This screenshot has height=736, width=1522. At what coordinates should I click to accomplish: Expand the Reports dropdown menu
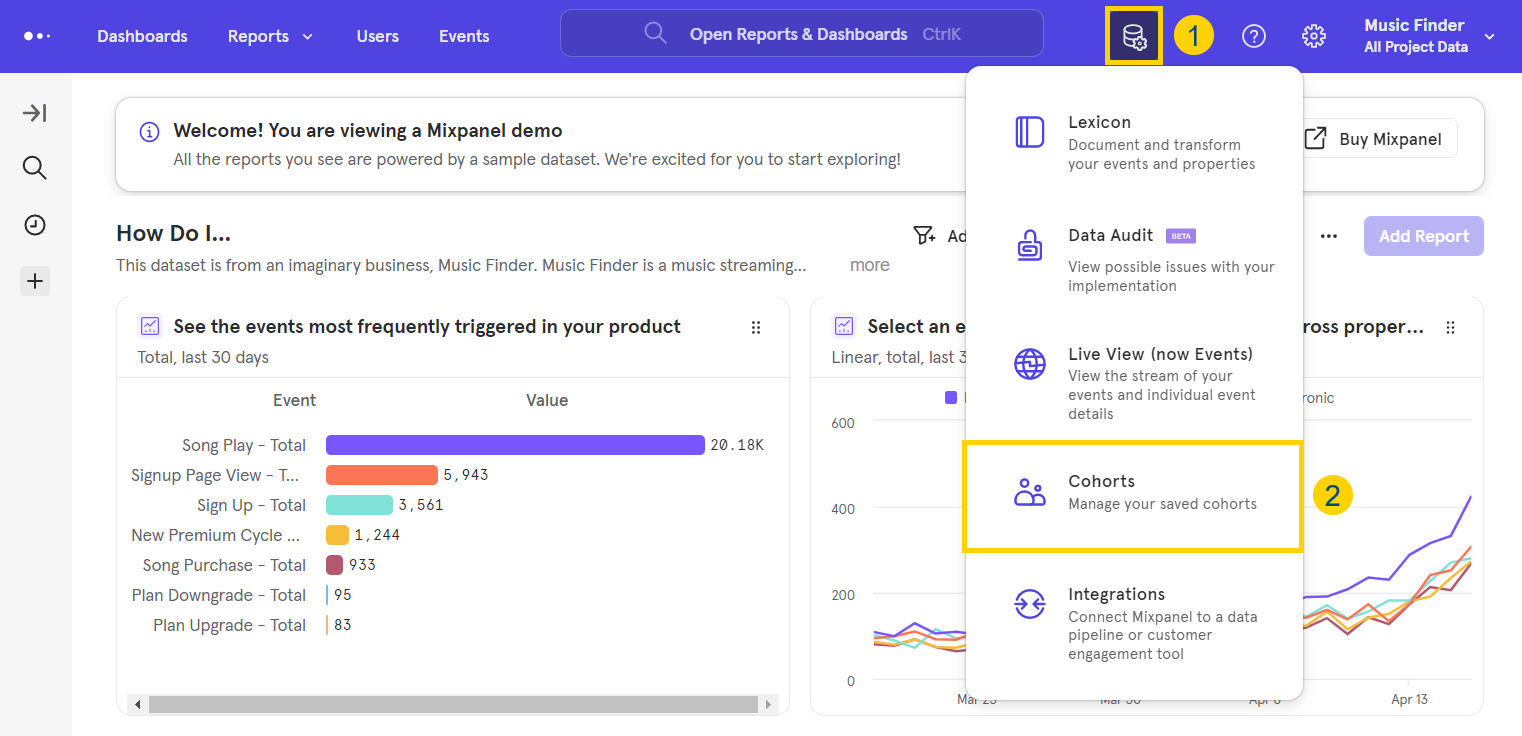tap(270, 36)
